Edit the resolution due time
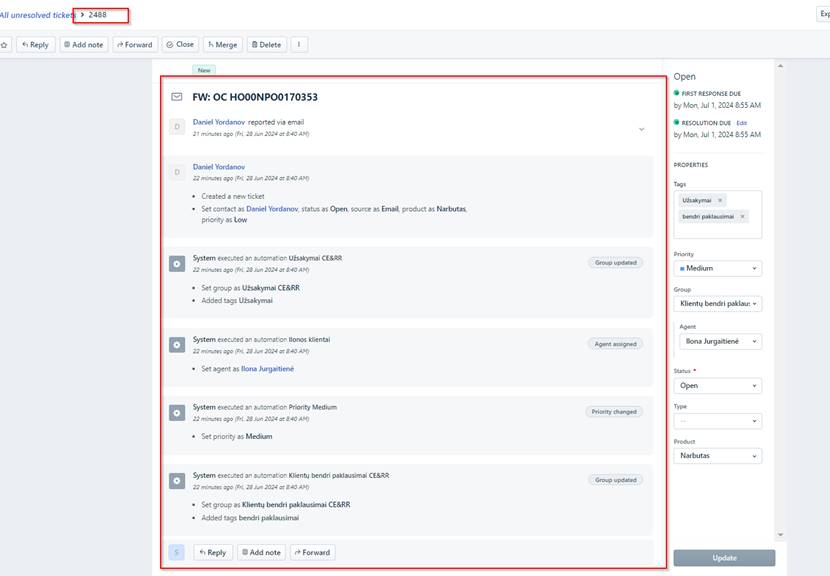The image size is (830, 576). point(742,123)
